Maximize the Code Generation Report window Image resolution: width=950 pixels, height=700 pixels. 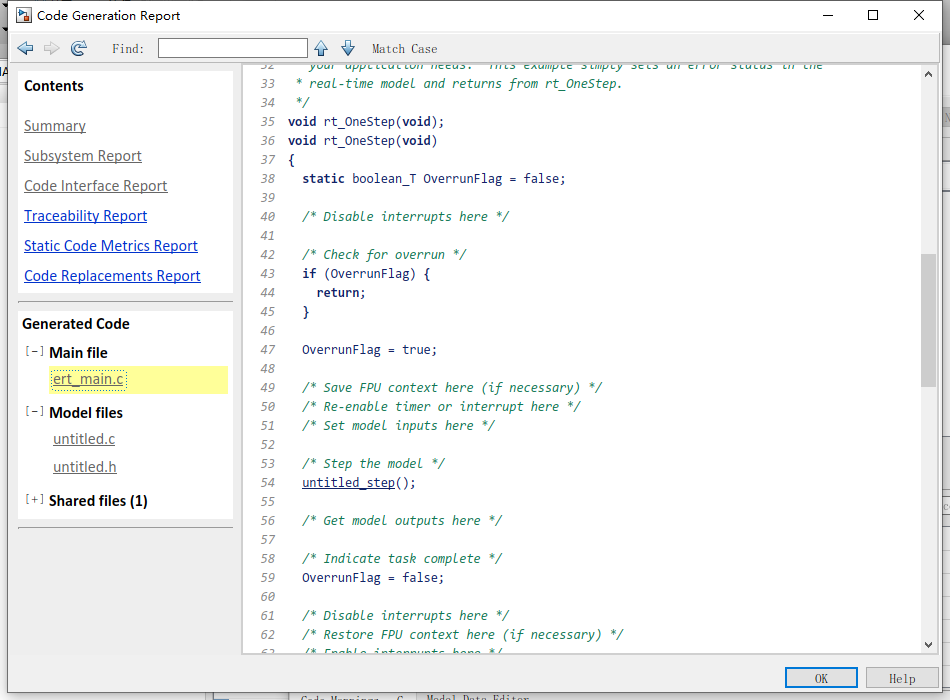click(873, 15)
